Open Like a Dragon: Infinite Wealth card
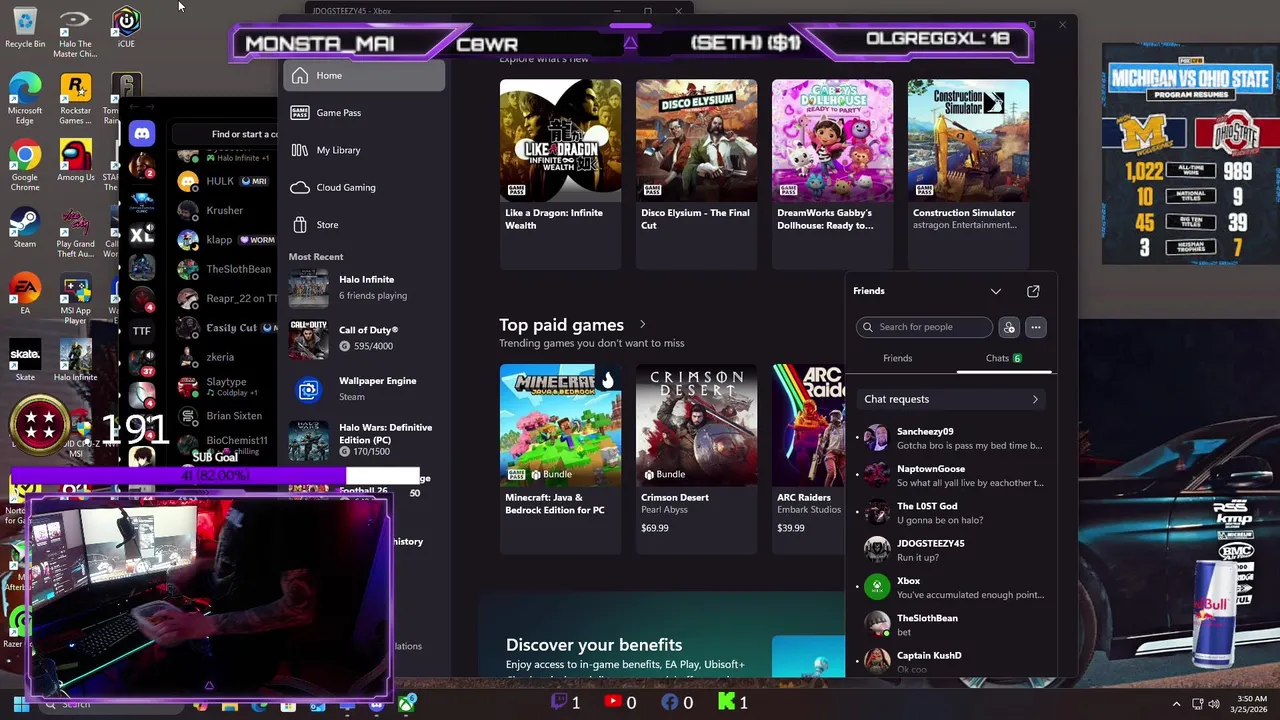Viewport: 1280px width, 720px height. point(560,174)
